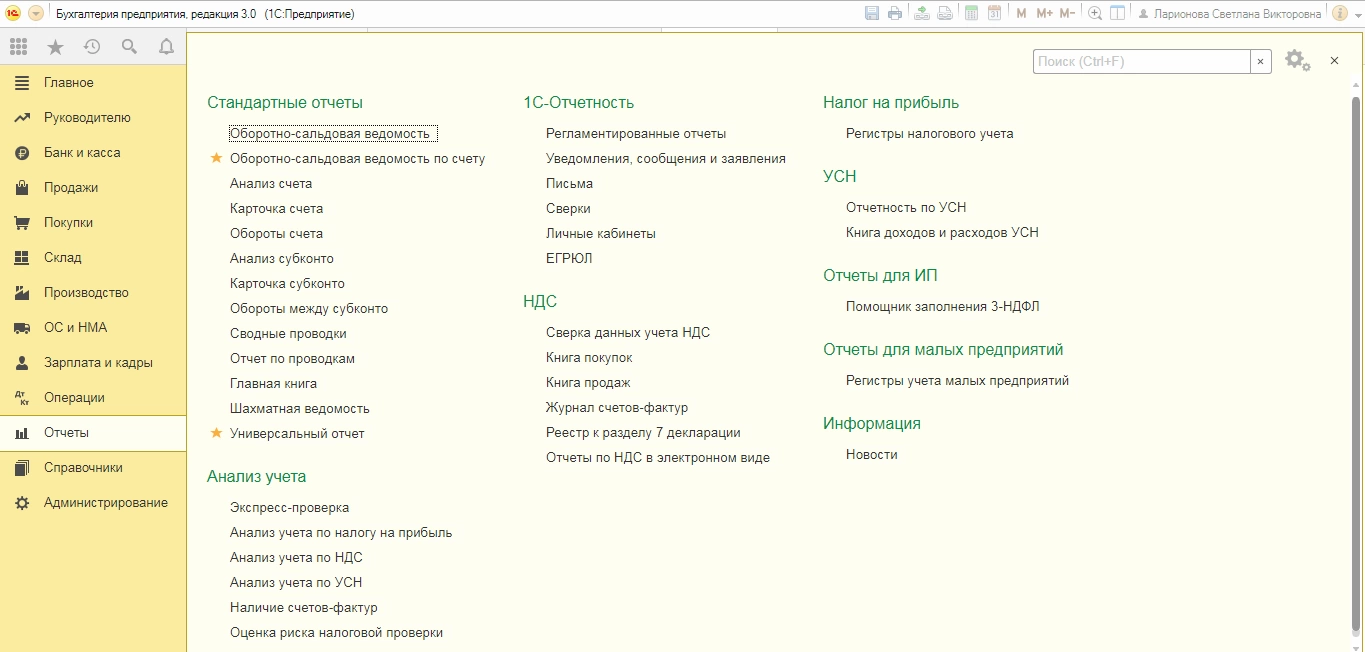Open the Руководителю section
Viewport: 1365px width, 652px height.
pyautogui.click(x=93, y=118)
